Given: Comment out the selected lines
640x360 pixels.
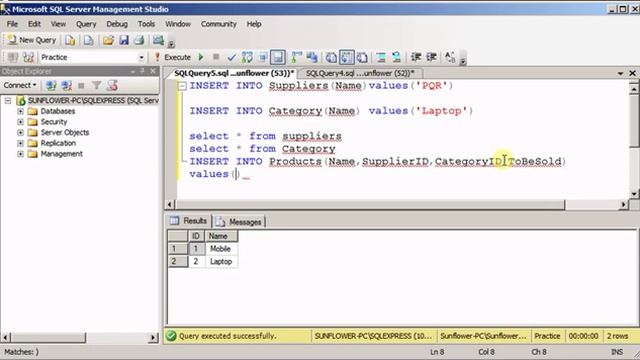Looking at the screenshot, I should coord(381,58).
